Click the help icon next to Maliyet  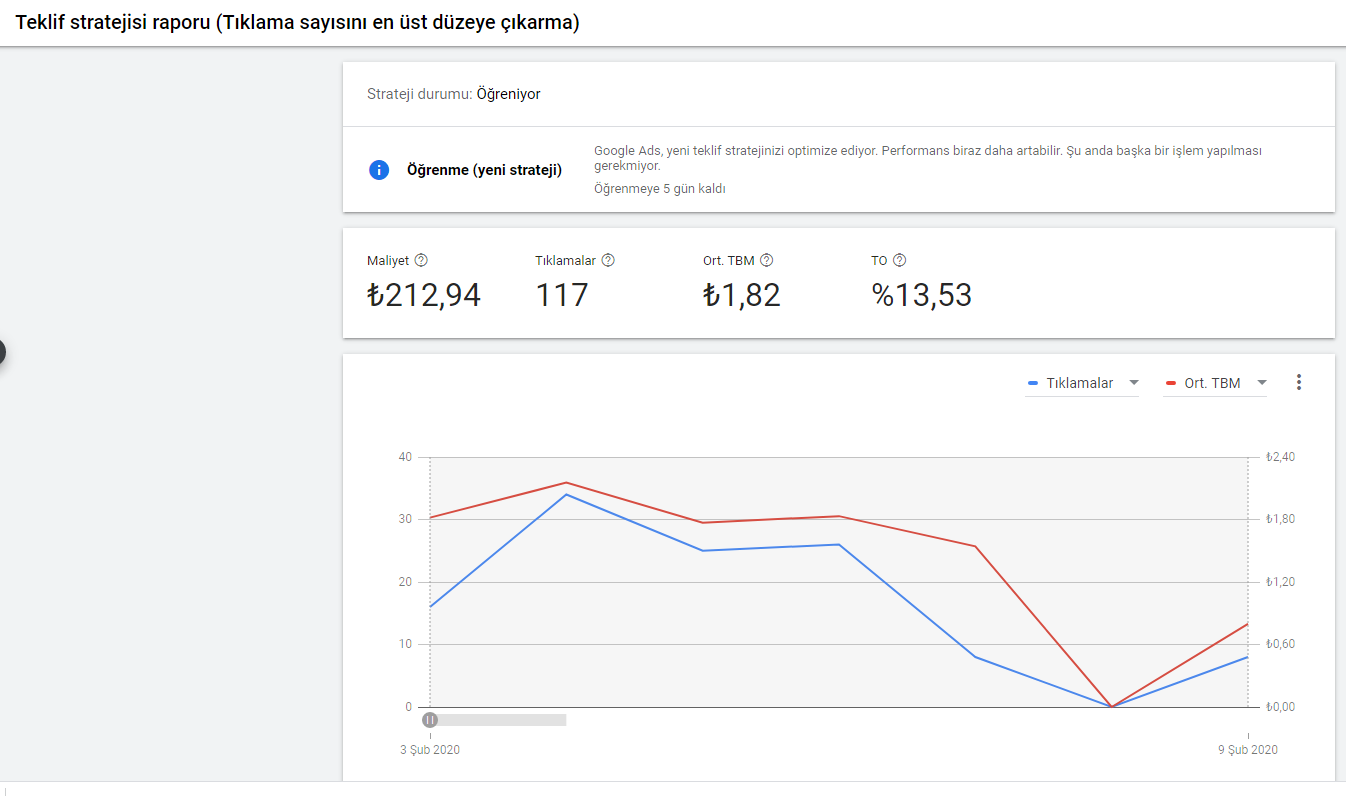[421, 260]
